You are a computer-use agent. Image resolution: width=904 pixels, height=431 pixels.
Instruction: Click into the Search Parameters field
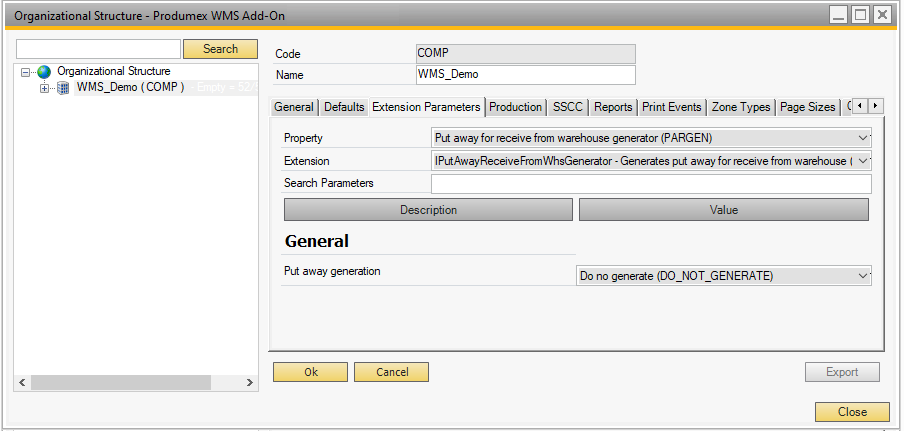(650, 183)
